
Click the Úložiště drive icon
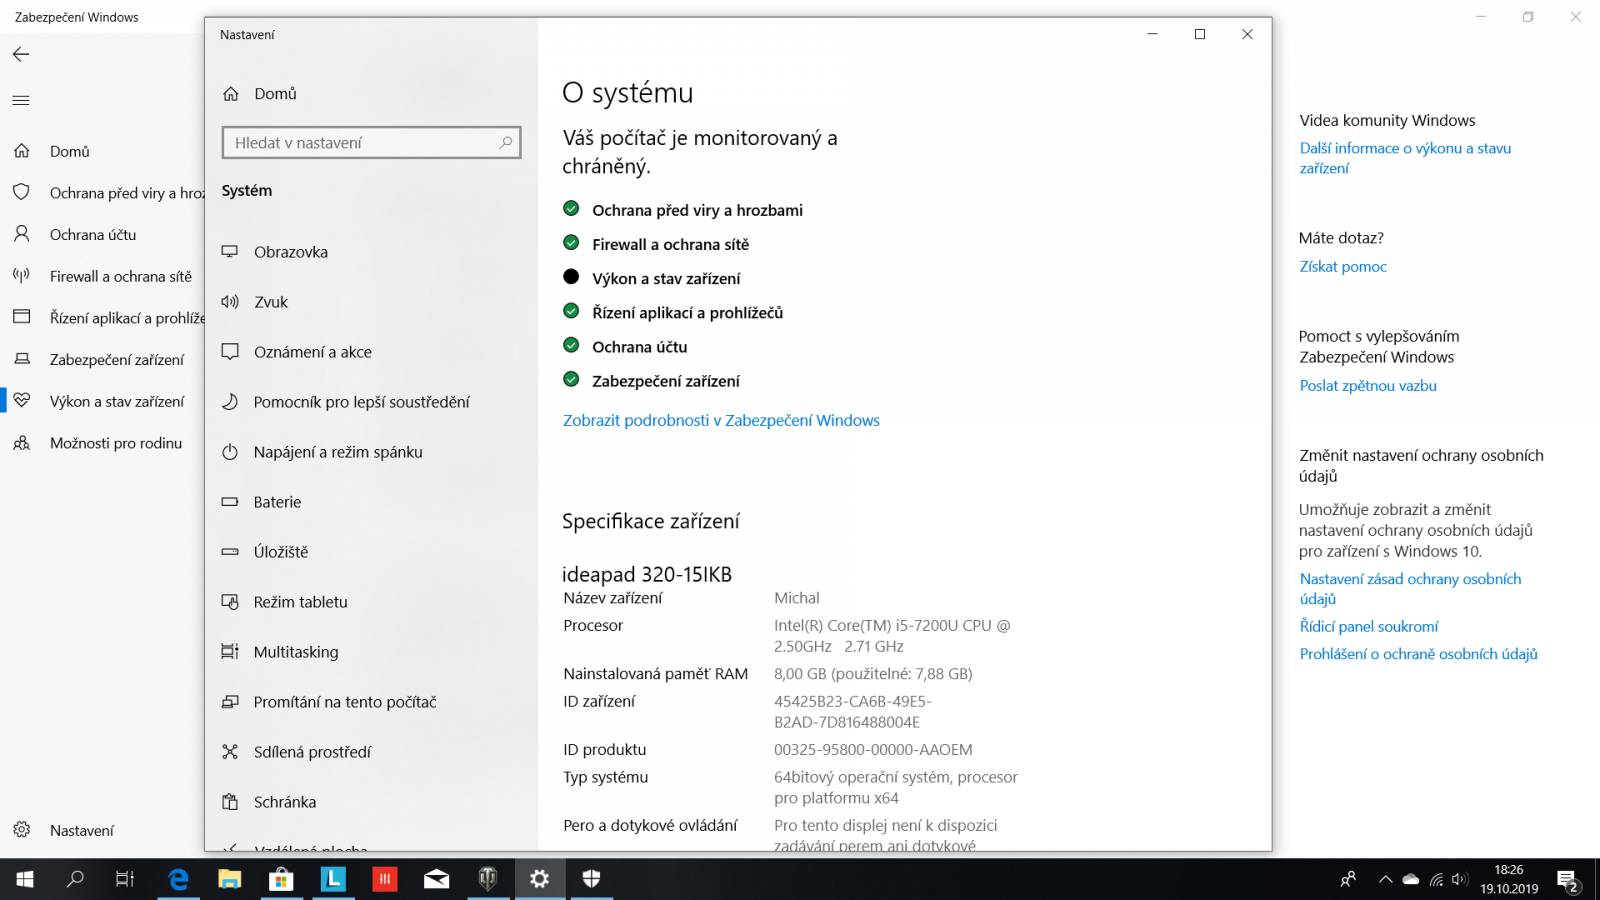[230, 552]
